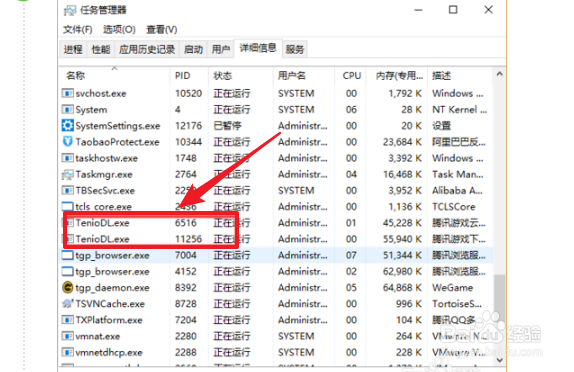Click the svchost.exe process icon
The height and width of the screenshot is (372, 574).
point(67,93)
